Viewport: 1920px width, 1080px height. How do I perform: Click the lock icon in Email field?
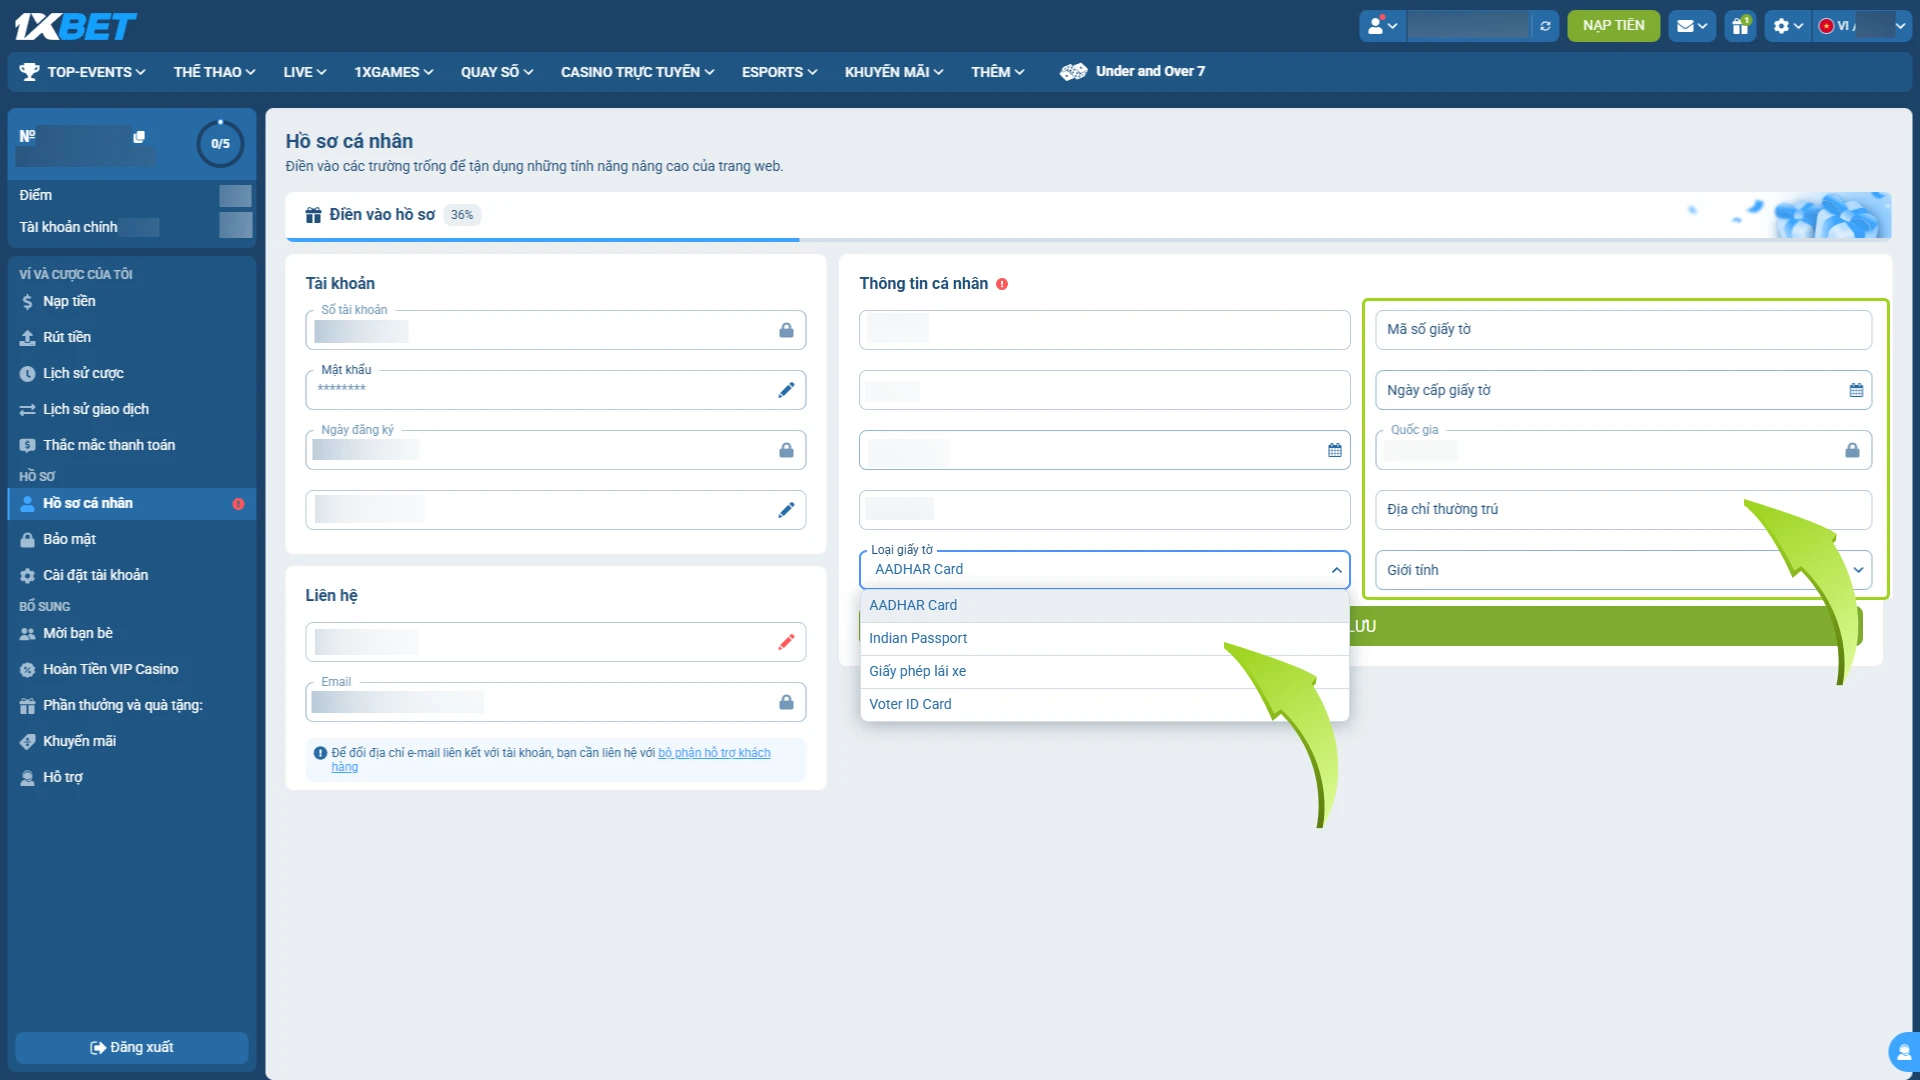tap(786, 702)
